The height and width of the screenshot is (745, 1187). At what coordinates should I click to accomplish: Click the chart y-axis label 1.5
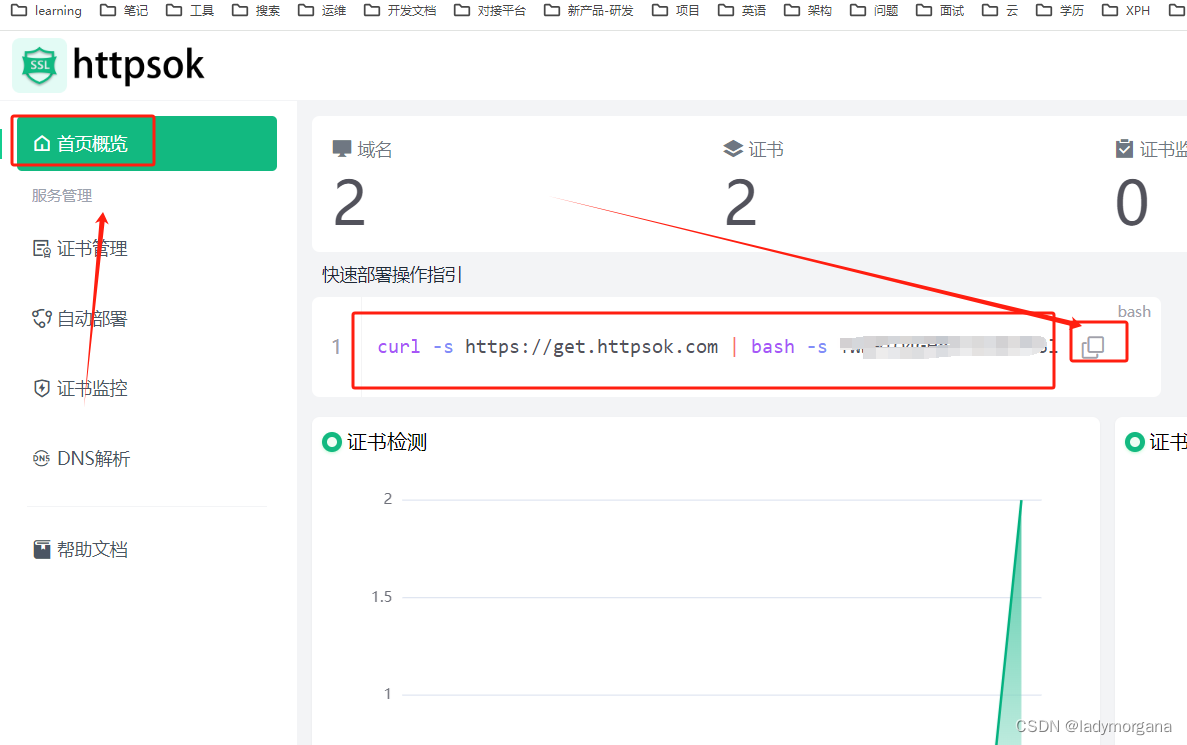382,597
